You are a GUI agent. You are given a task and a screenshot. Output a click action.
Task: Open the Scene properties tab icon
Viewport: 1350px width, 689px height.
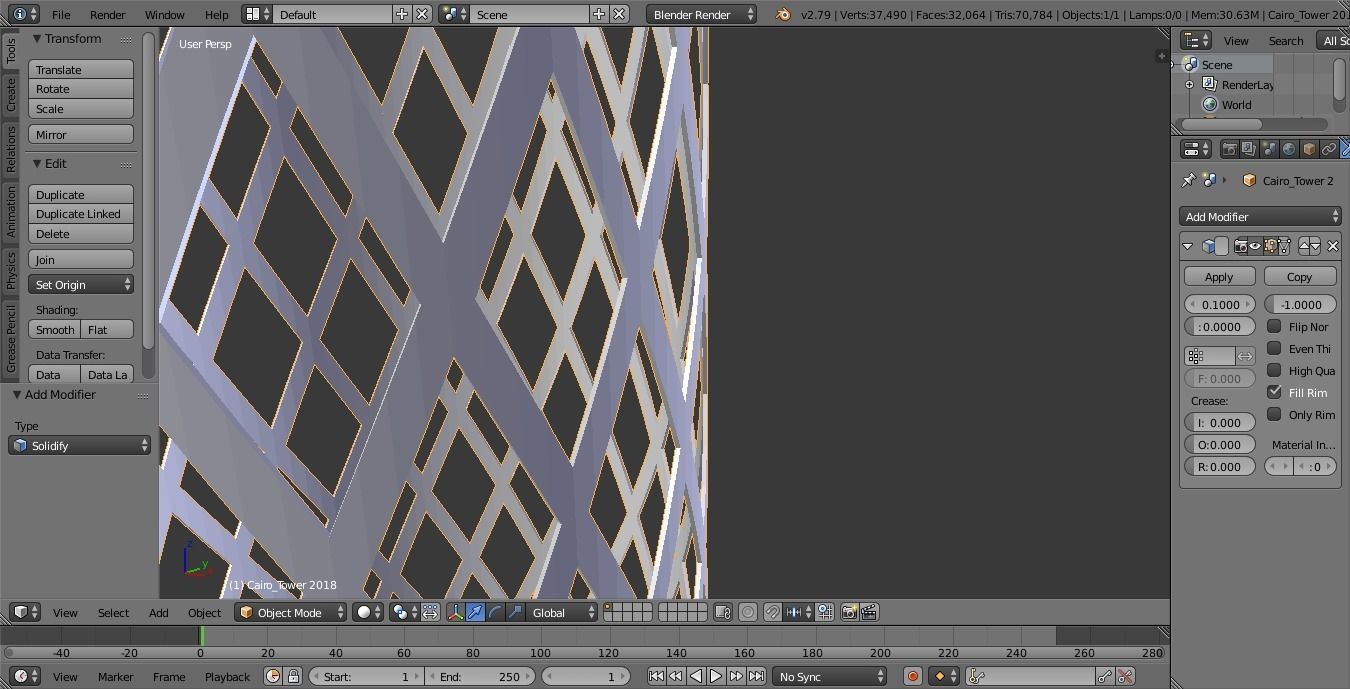click(x=1270, y=149)
